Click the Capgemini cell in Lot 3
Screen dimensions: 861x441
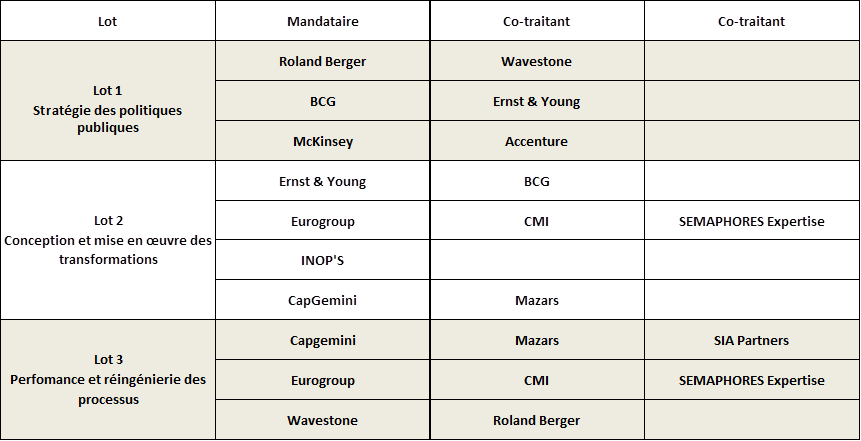click(322, 340)
